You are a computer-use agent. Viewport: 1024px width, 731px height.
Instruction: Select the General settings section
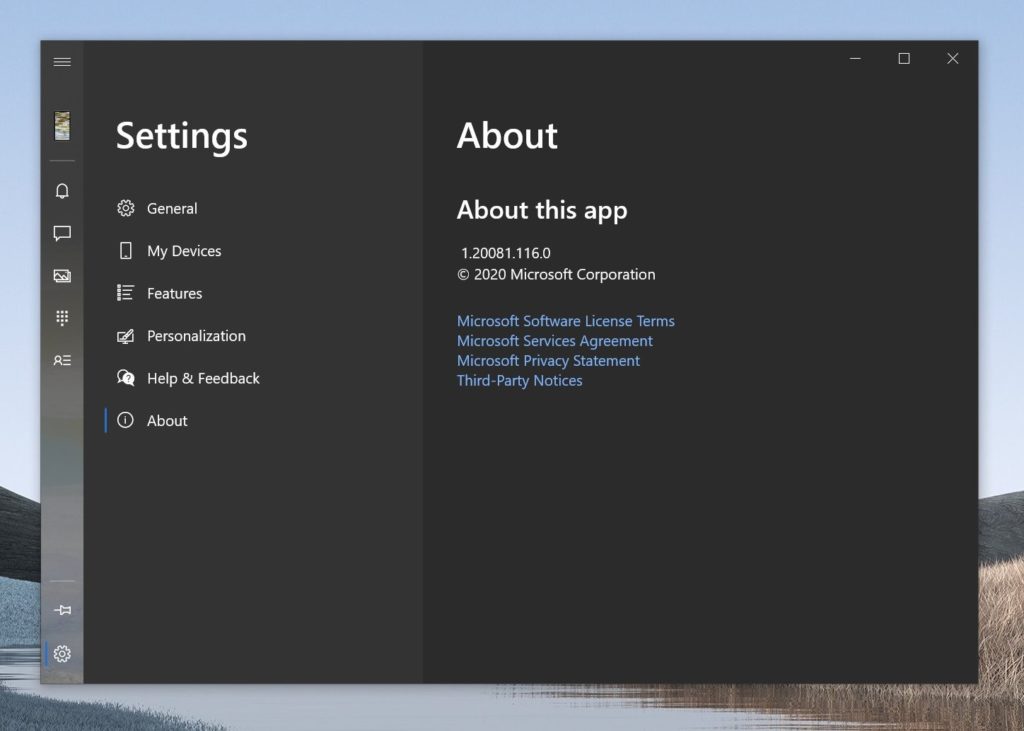172,208
